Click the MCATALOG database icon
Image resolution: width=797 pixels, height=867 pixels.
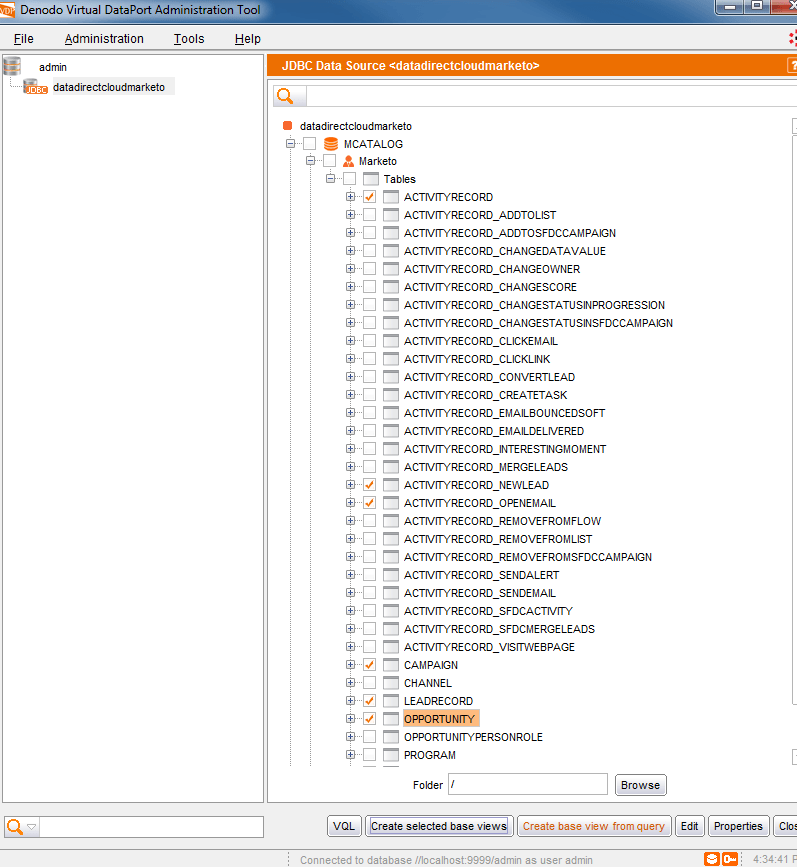click(331, 144)
